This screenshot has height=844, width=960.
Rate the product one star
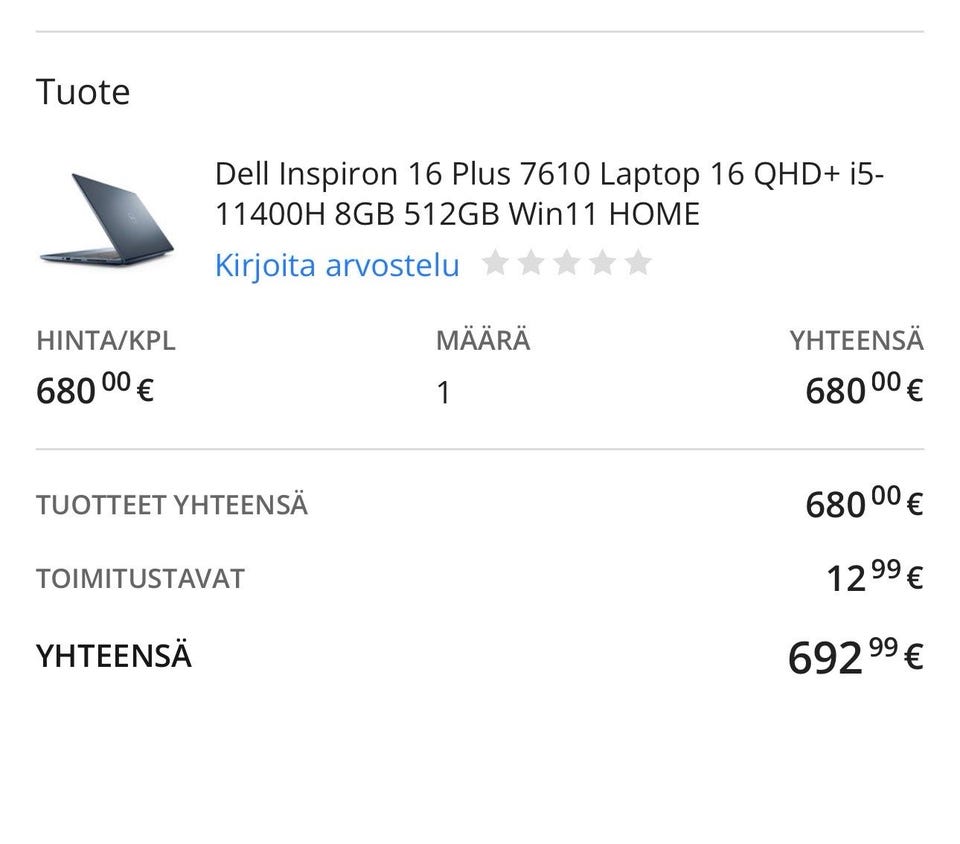click(x=494, y=264)
